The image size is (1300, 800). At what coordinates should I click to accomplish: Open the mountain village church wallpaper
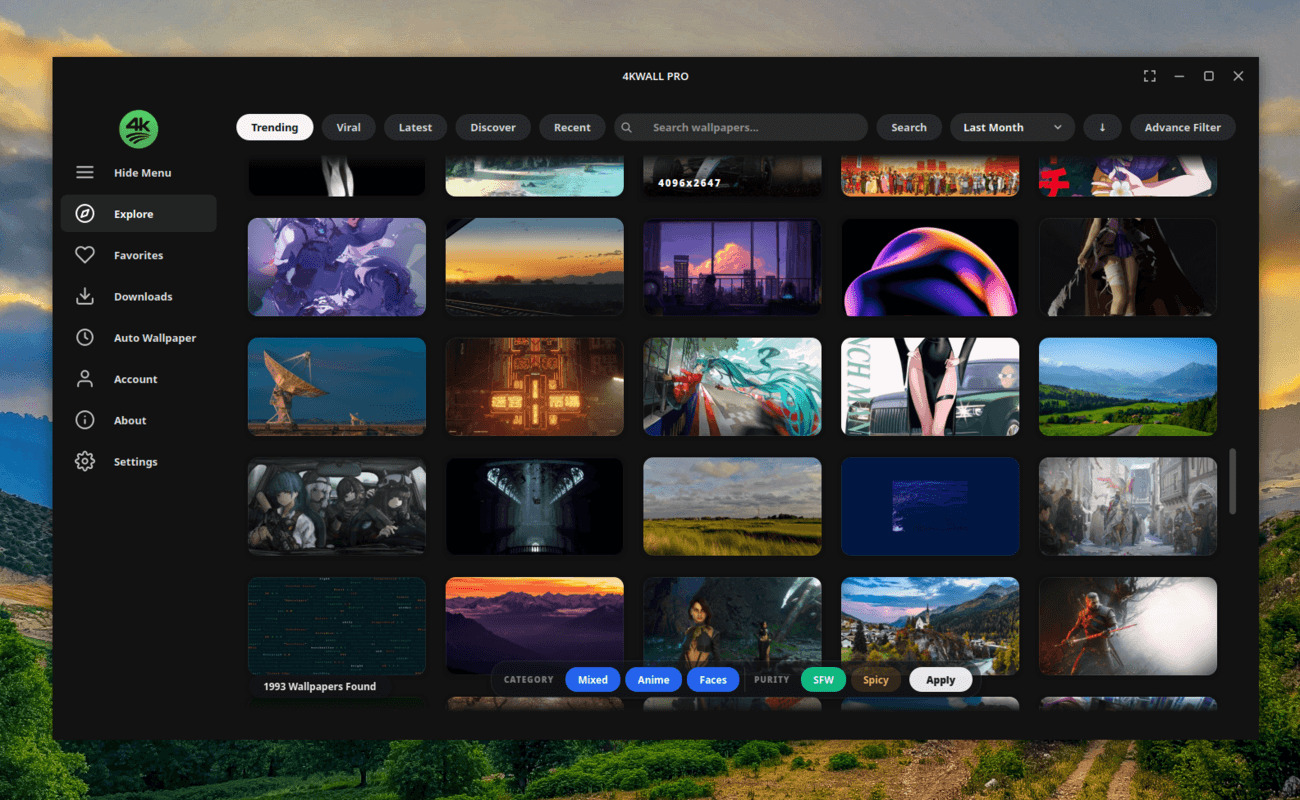931,627
